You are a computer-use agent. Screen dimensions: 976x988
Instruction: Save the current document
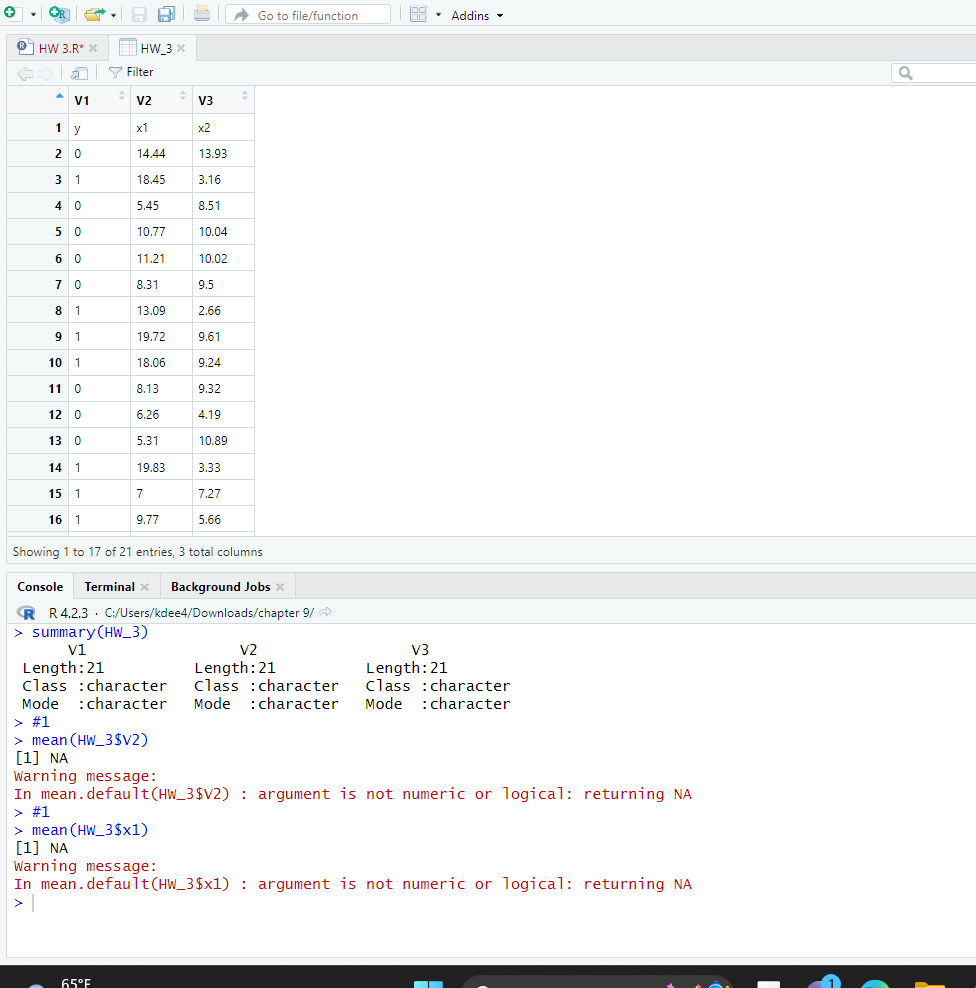coord(140,14)
